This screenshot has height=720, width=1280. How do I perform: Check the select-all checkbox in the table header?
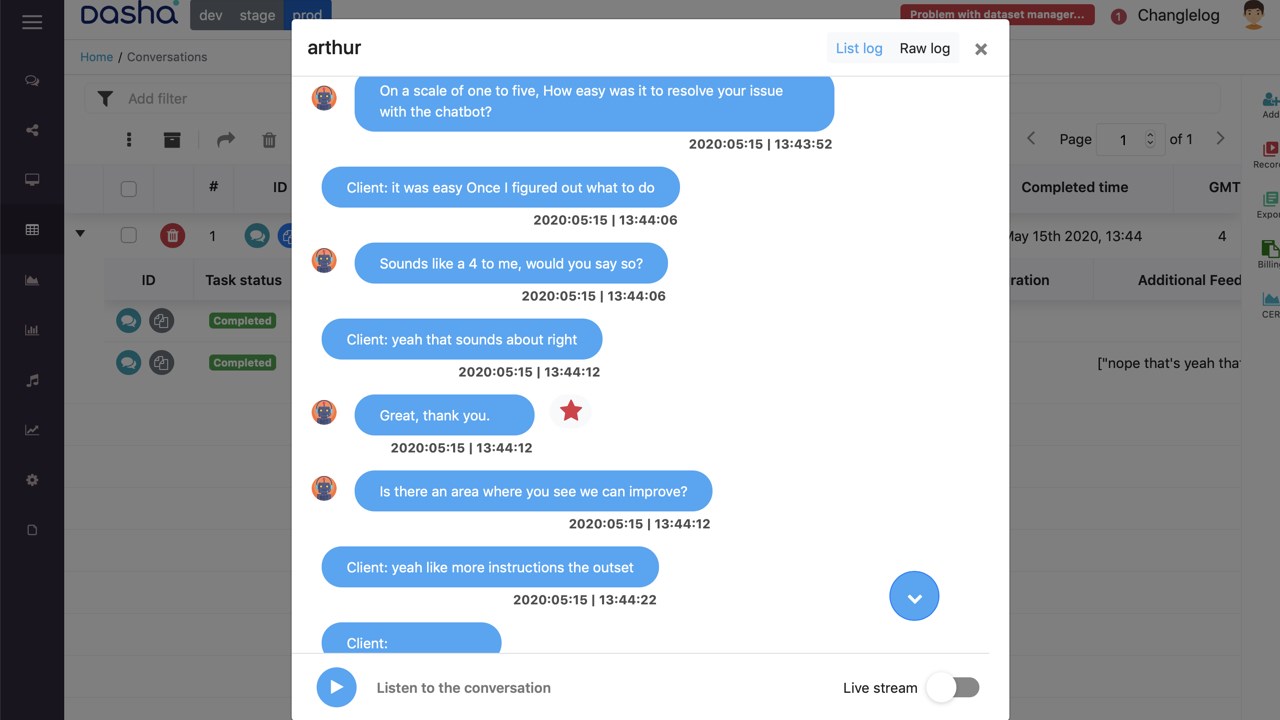128,188
